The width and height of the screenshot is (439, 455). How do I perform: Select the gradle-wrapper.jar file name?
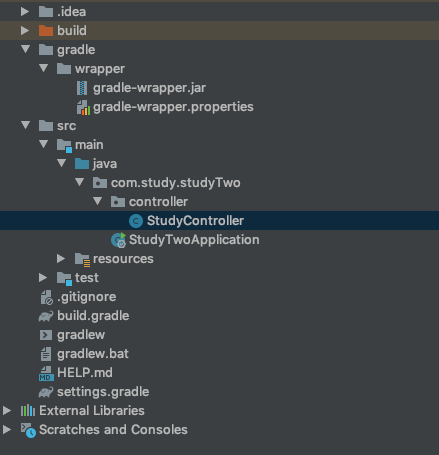point(149,88)
